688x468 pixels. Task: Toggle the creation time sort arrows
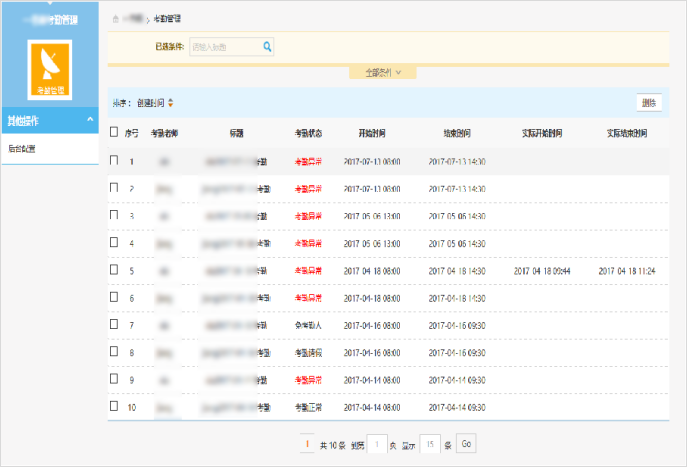point(171,102)
